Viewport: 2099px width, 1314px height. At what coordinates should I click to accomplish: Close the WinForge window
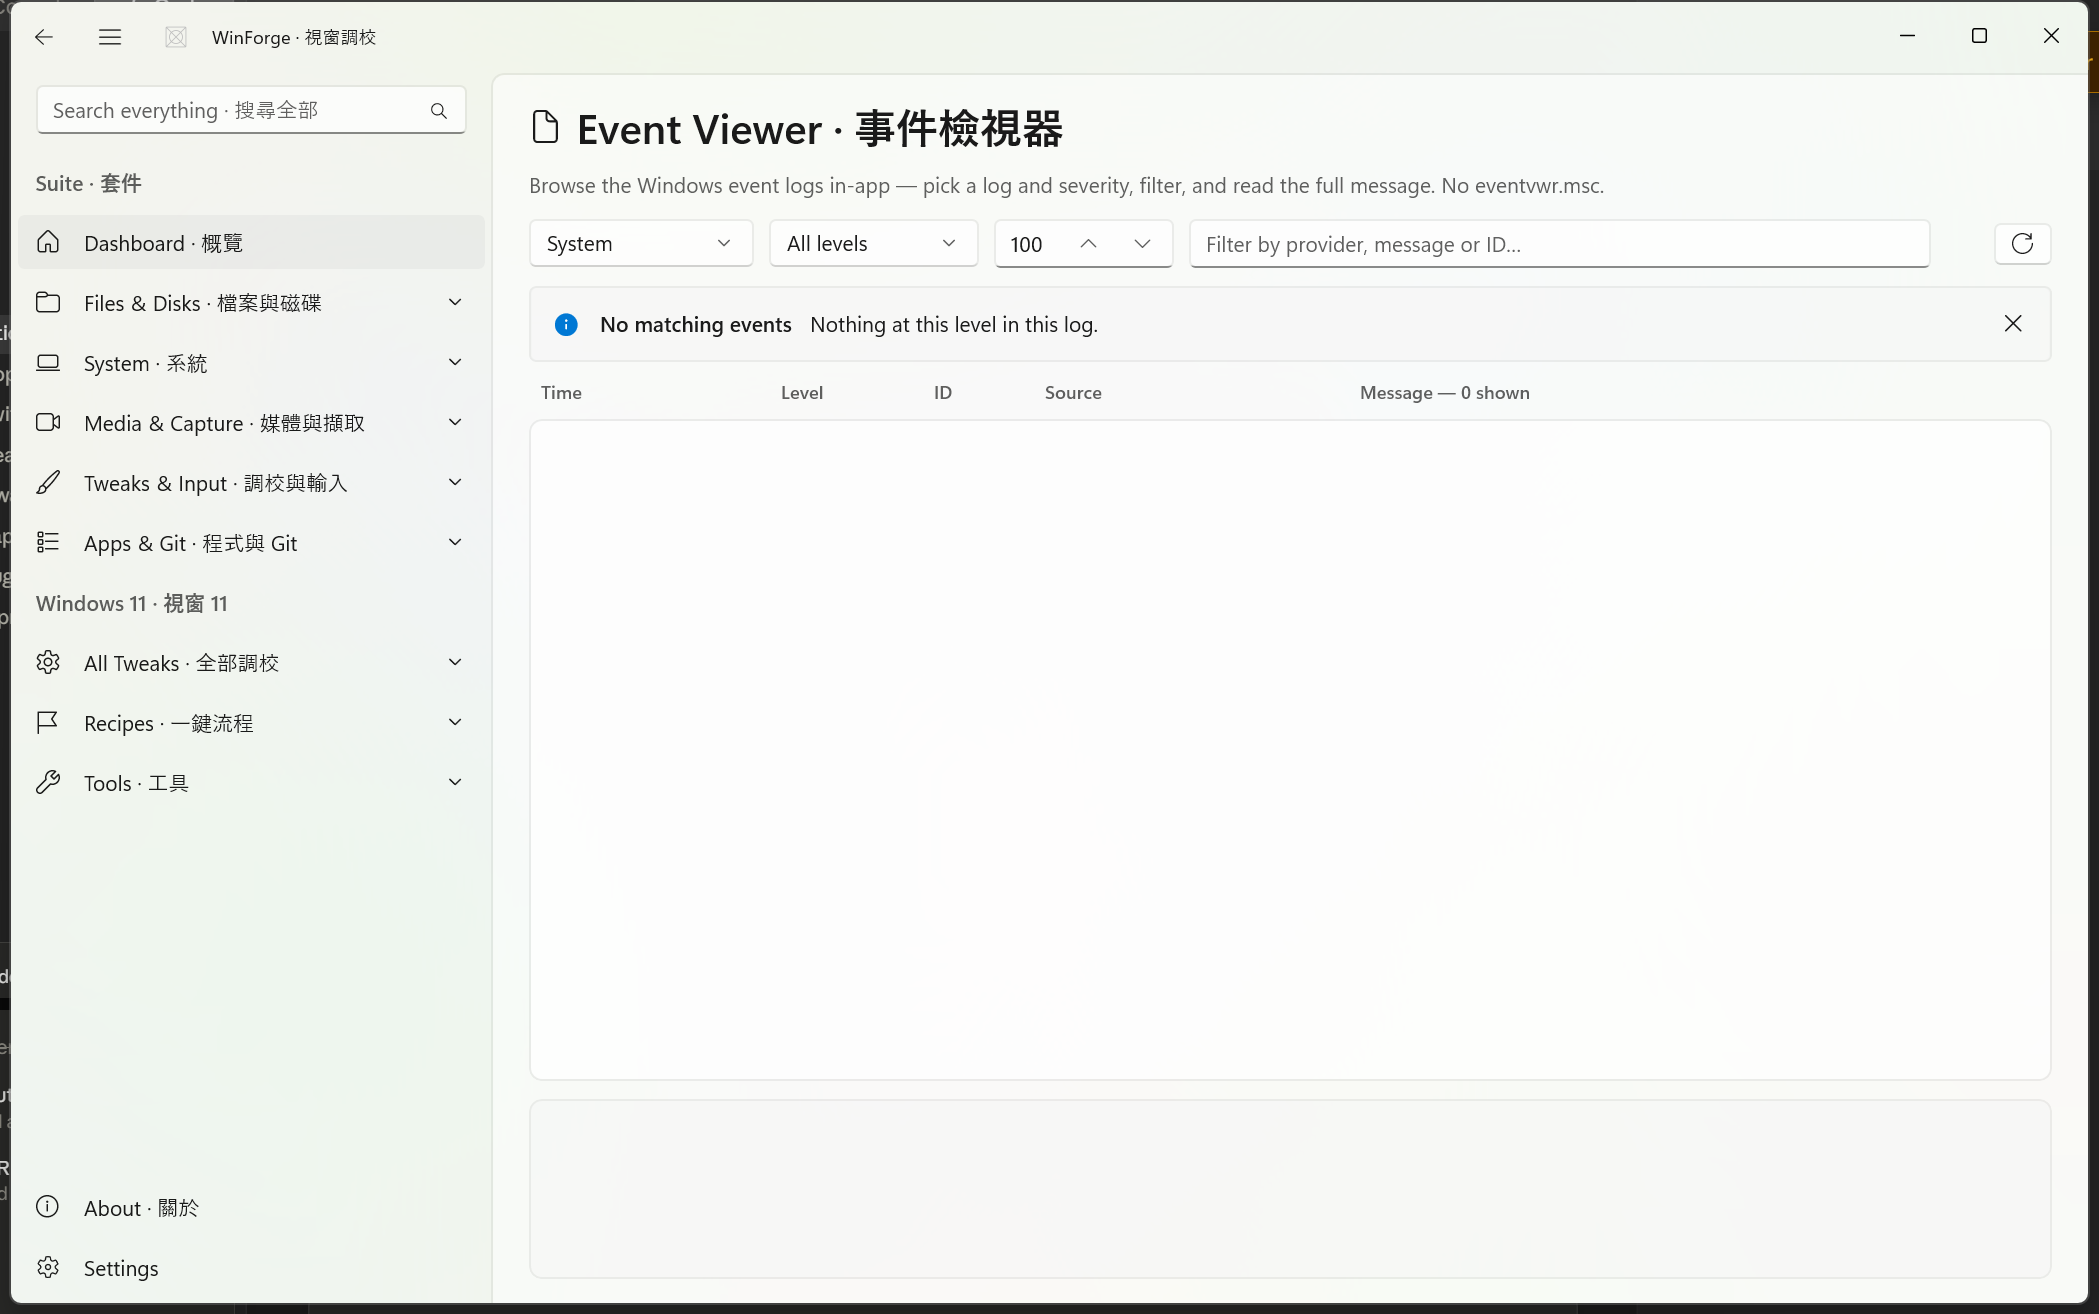click(x=2051, y=36)
